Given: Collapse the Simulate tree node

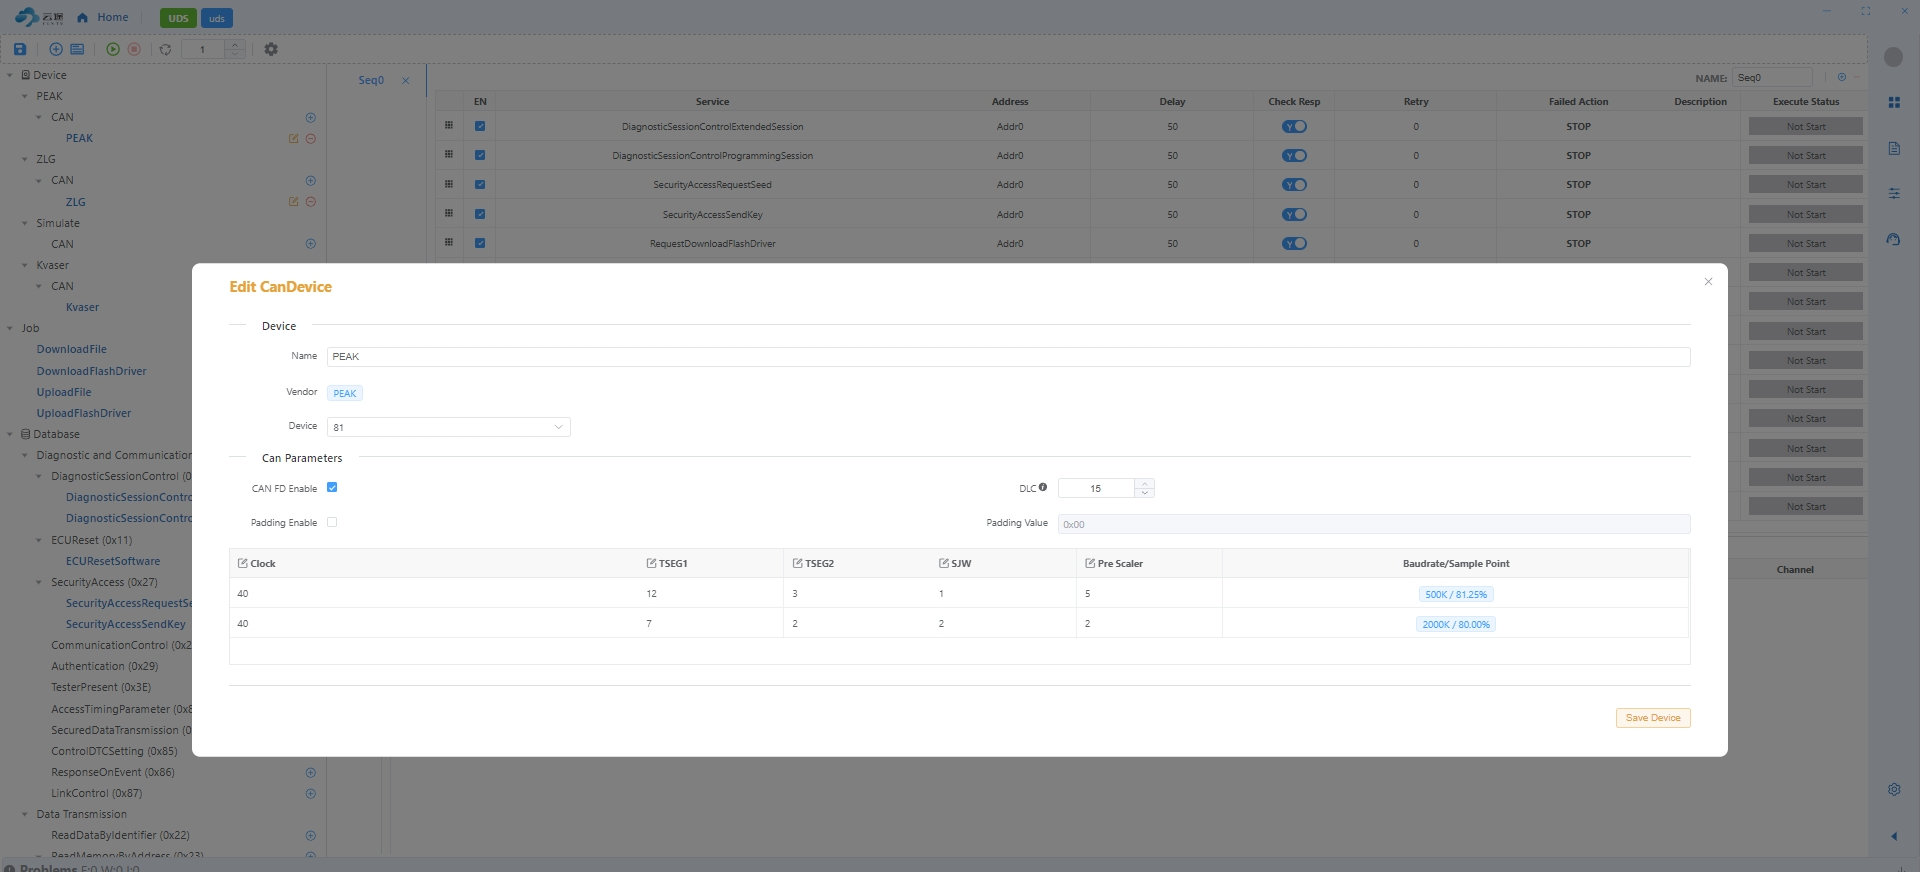Looking at the screenshot, I should (25, 223).
